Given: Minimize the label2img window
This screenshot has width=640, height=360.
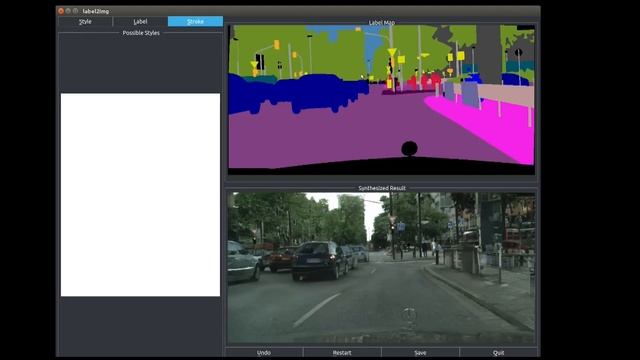Looking at the screenshot, I should [68, 11].
